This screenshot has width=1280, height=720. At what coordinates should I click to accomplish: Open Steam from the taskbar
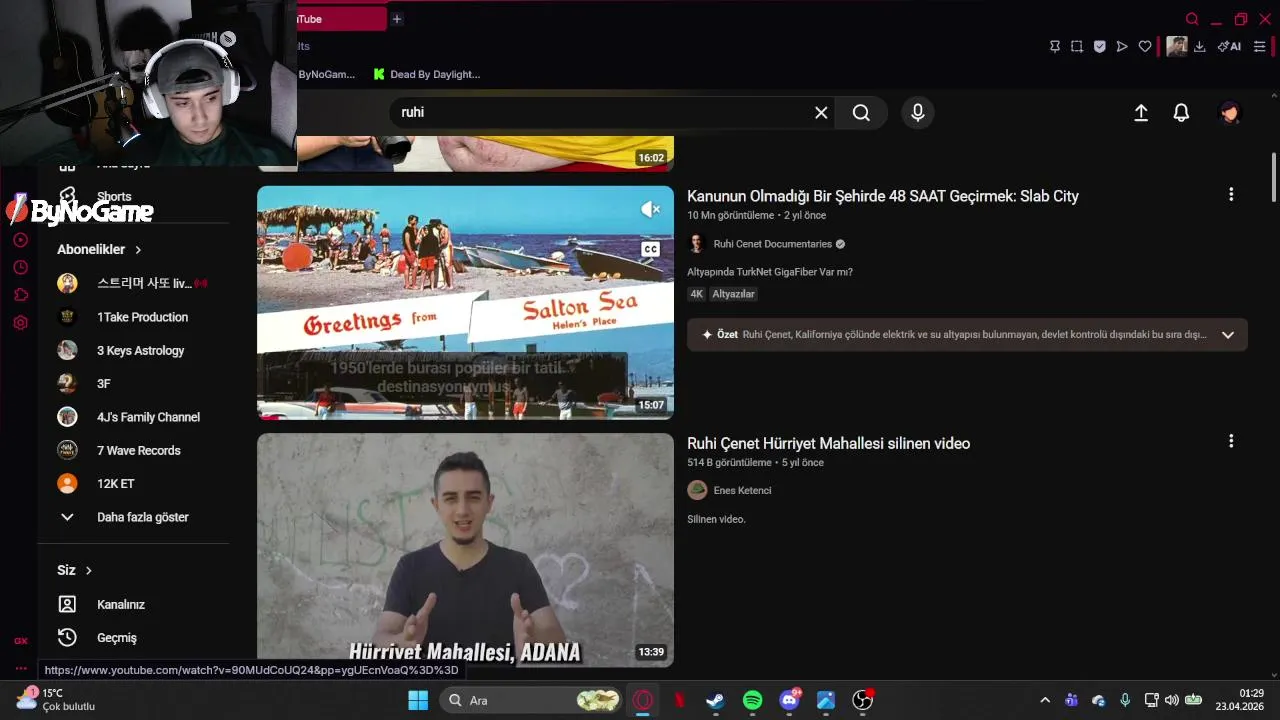(x=716, y=700)
